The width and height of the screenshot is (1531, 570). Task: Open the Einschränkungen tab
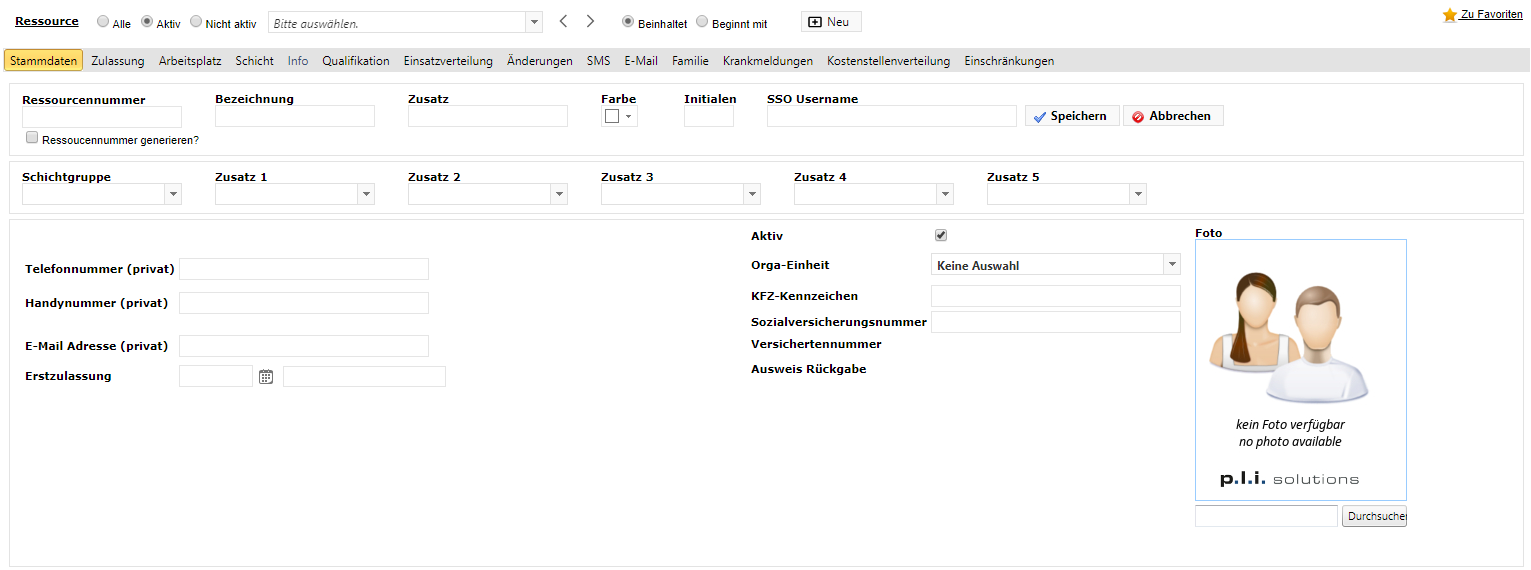1009,61
